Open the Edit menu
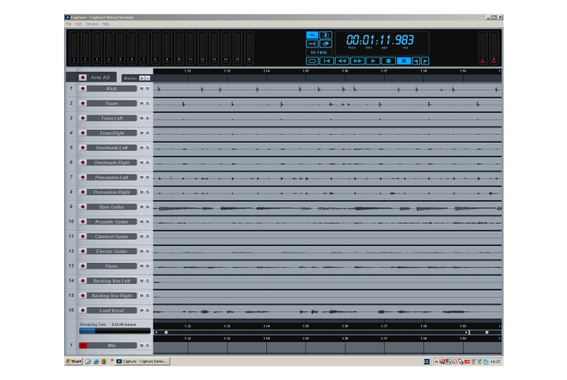The width and height of the screenshot is (567, 380). (x=78, y=24)
